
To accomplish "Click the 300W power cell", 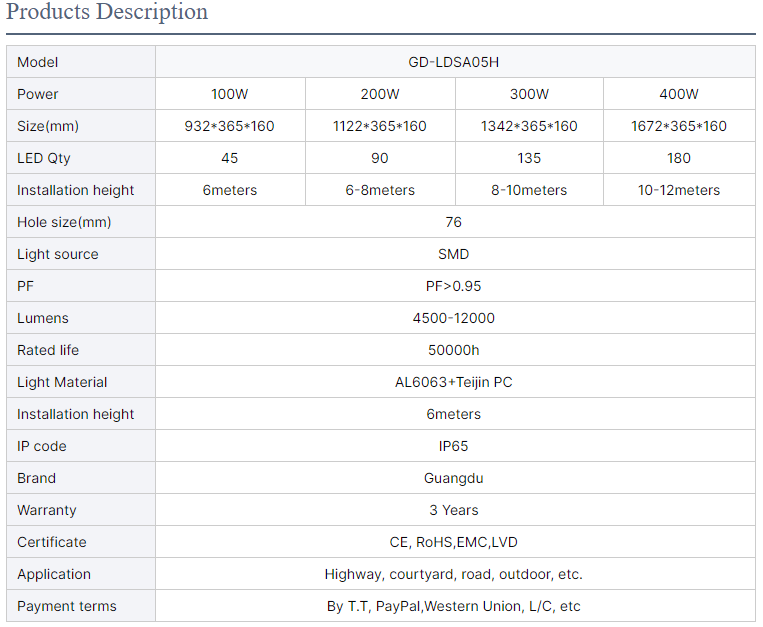I will (x=529, y=94).
